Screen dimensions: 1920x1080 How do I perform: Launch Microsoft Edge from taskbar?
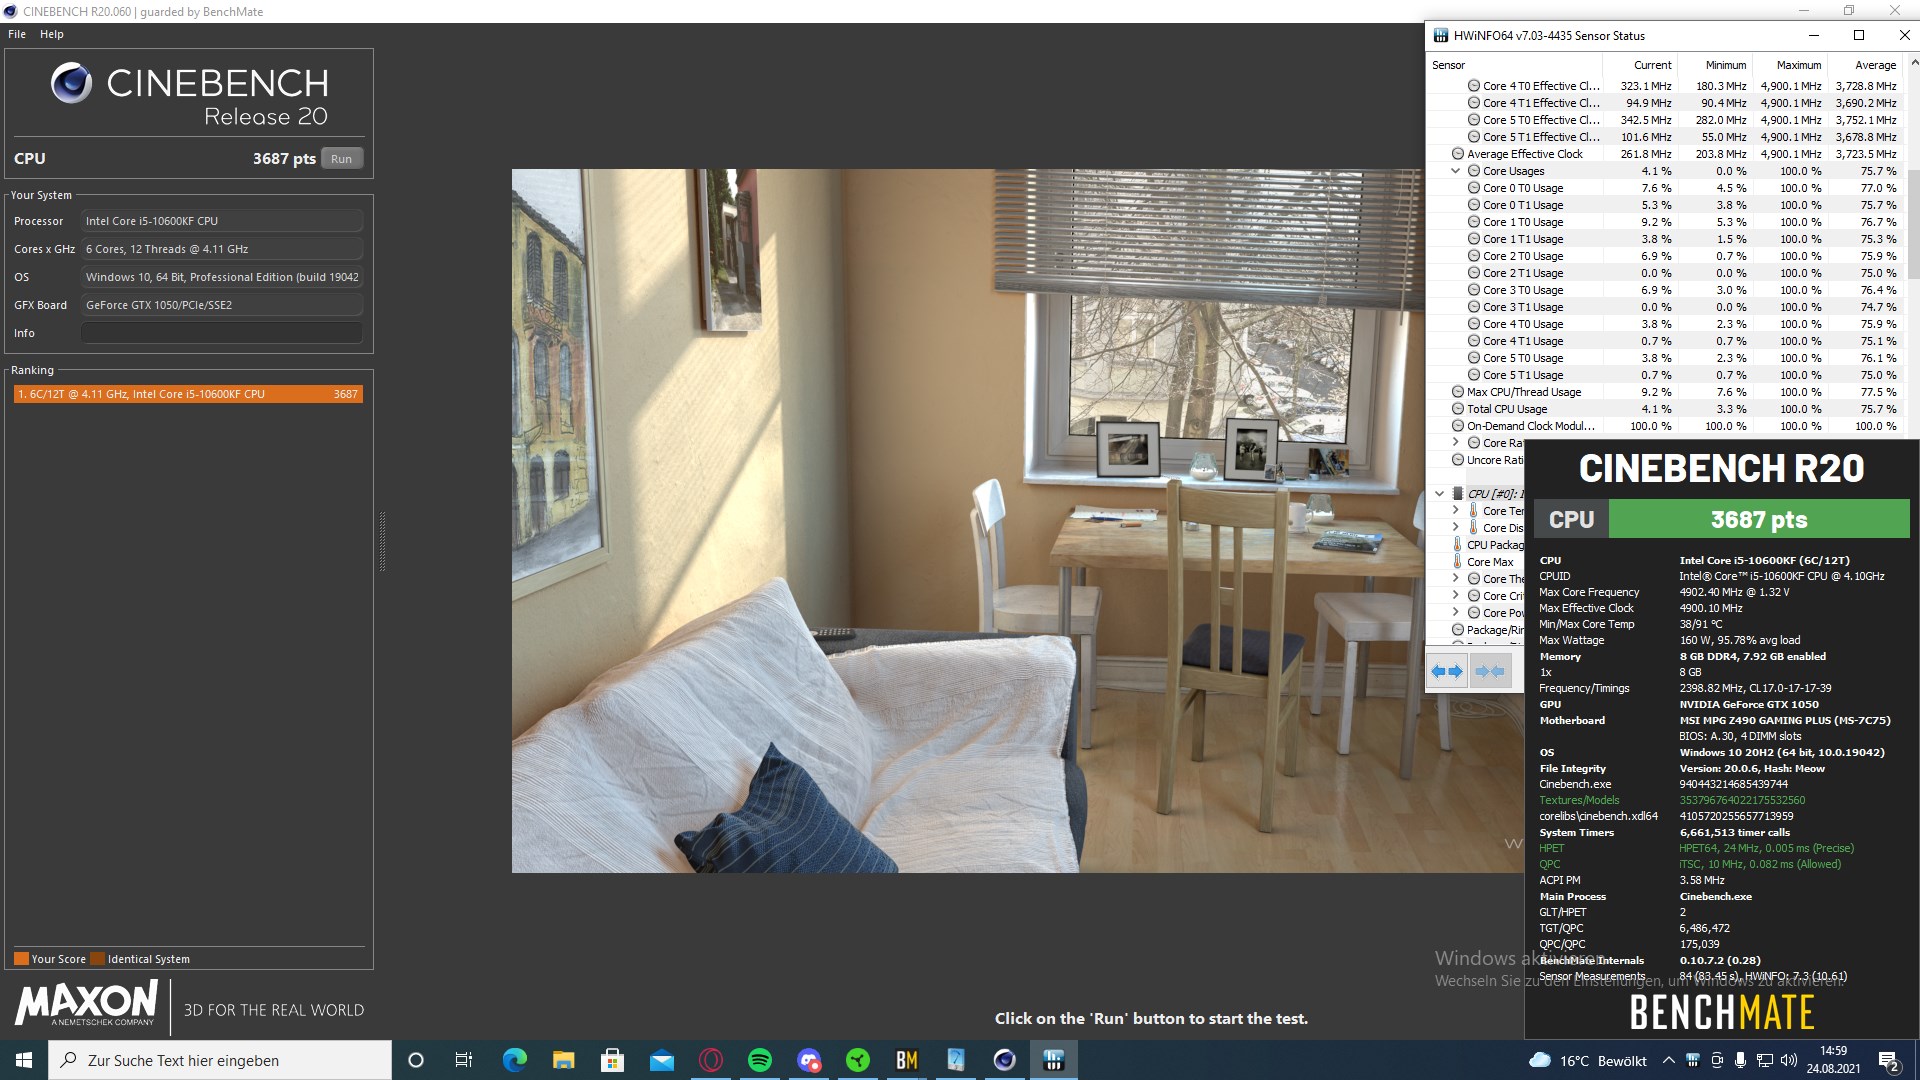pyautogui.click(x=514, y=1060)
